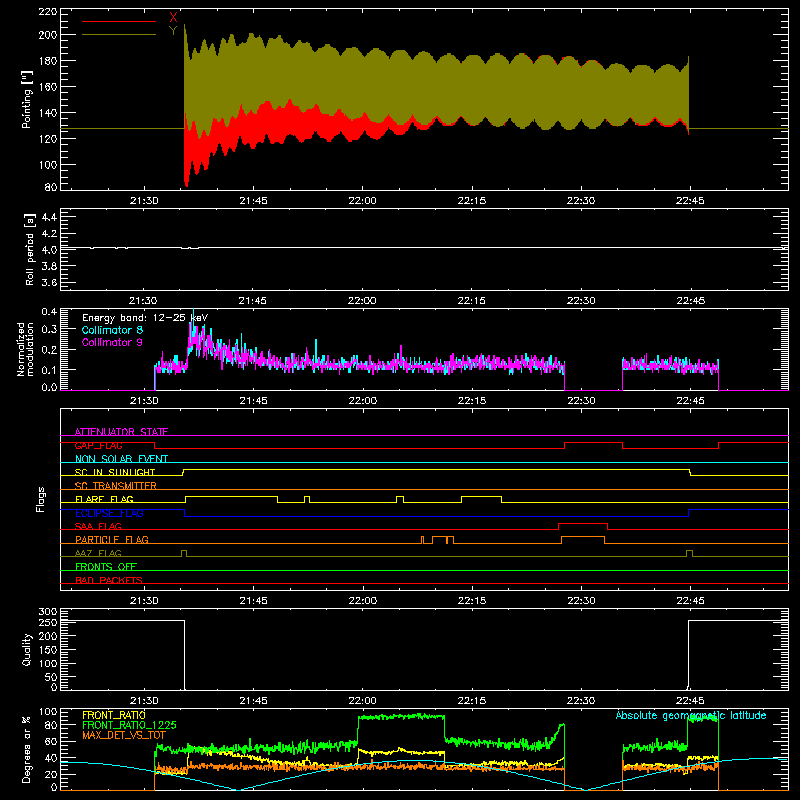This screenshot has width=800, height=800.
Task: Click the 3.6 tick on Roll period axis
Action: (49, 282)
